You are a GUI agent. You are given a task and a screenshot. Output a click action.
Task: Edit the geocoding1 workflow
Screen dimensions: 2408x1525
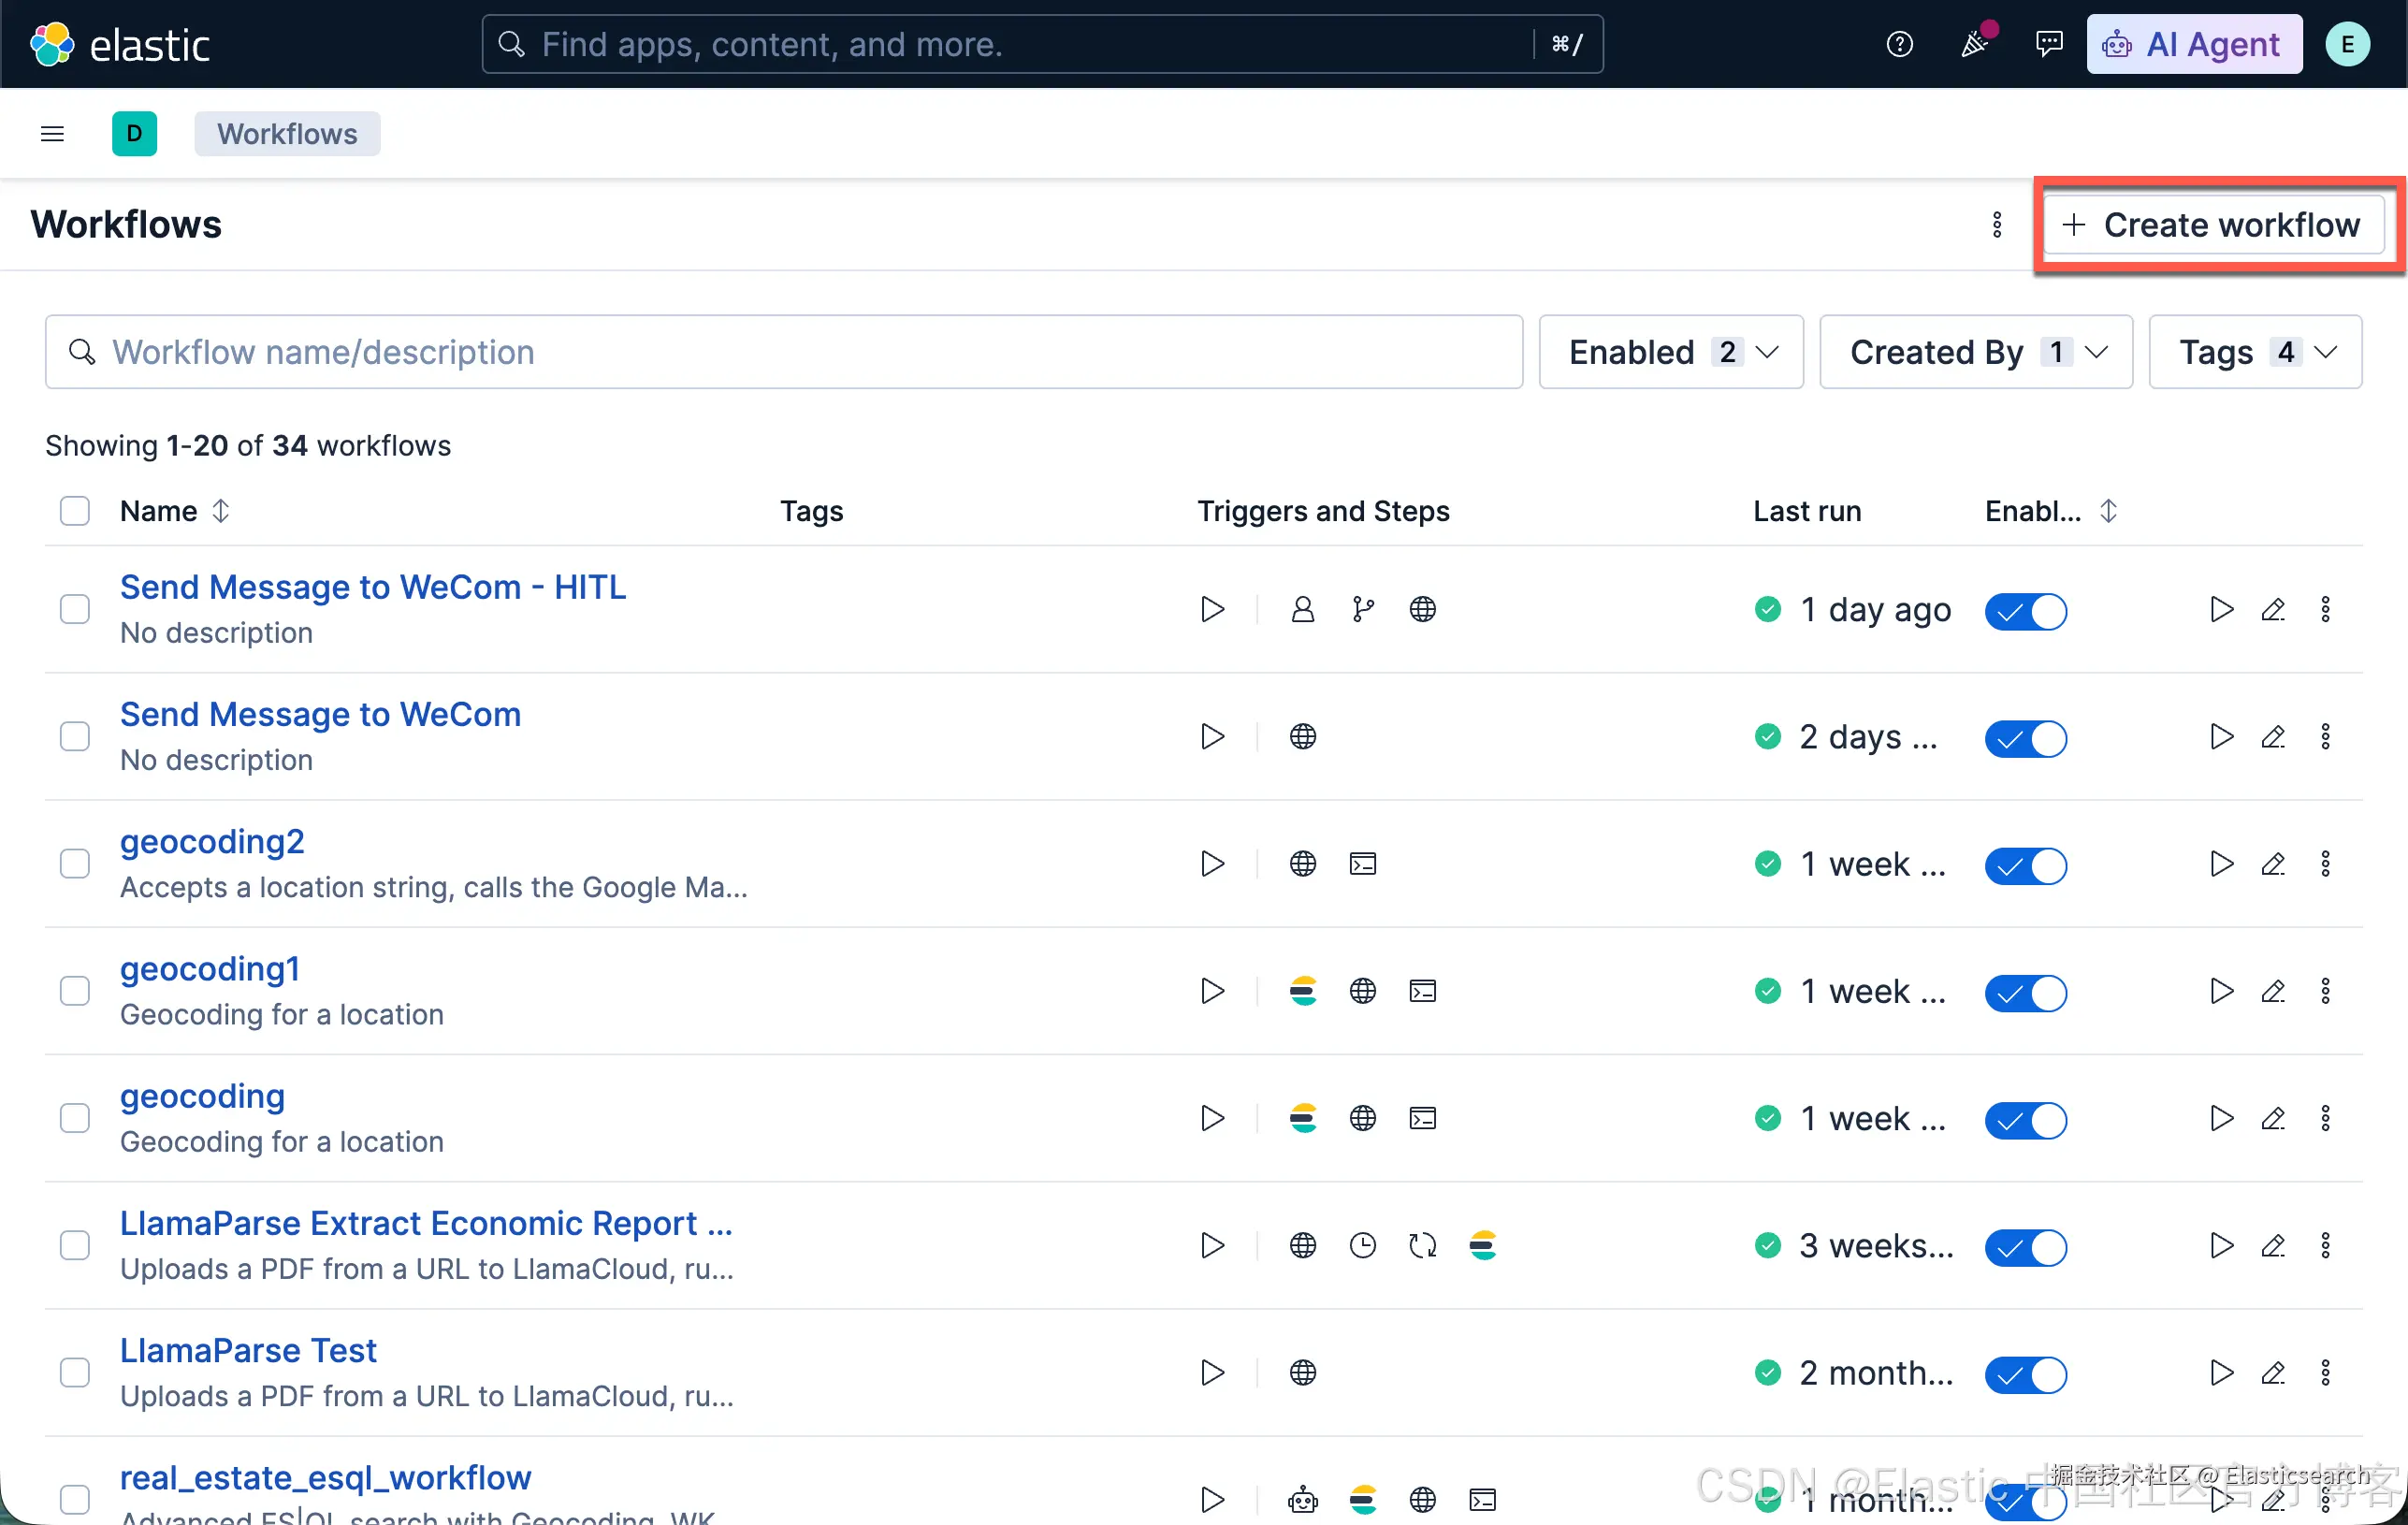pyautogui.click(x=2273, y=990)
